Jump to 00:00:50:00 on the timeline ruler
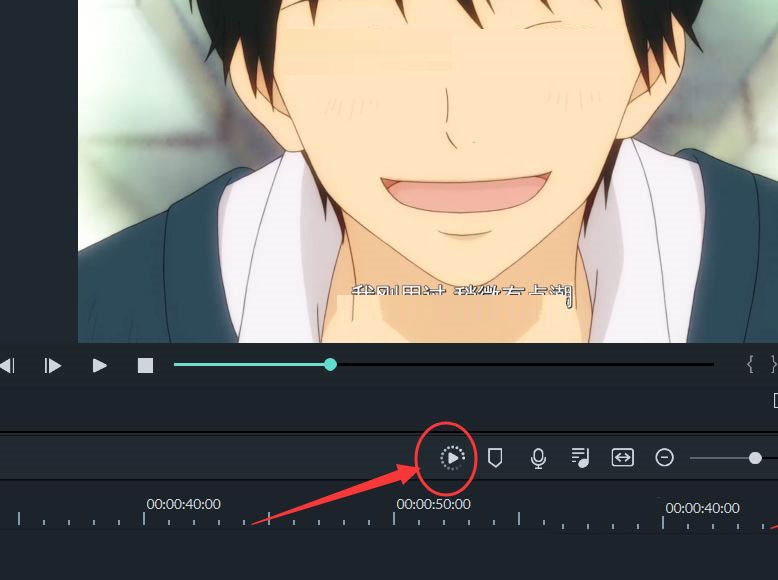Image resolution: width=778 pixels, height=580 pixels. [x=433, y=505]
